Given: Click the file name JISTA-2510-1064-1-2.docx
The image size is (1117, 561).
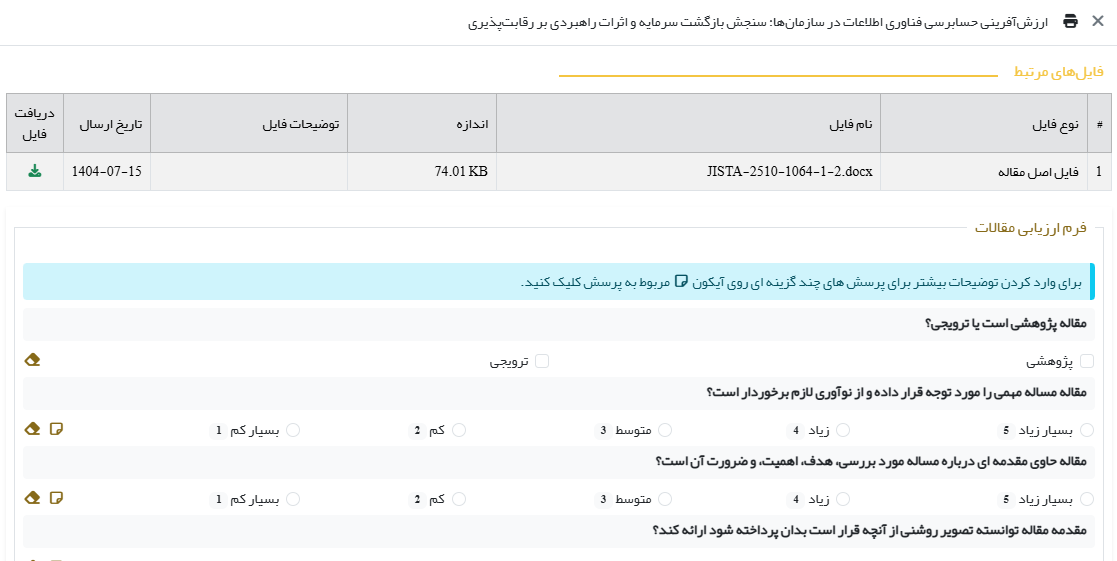Looking at the screenshot, I should point(789,171).
